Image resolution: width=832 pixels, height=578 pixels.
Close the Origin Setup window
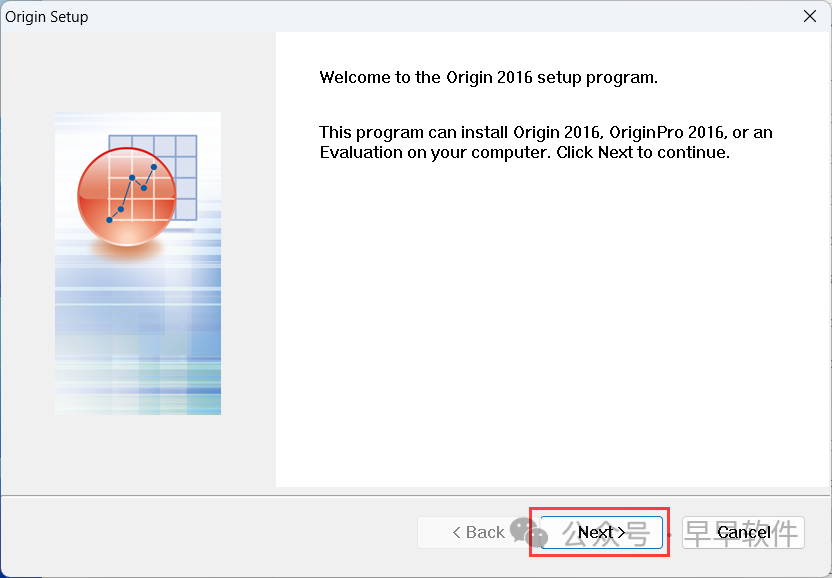[x=810, y=17]
